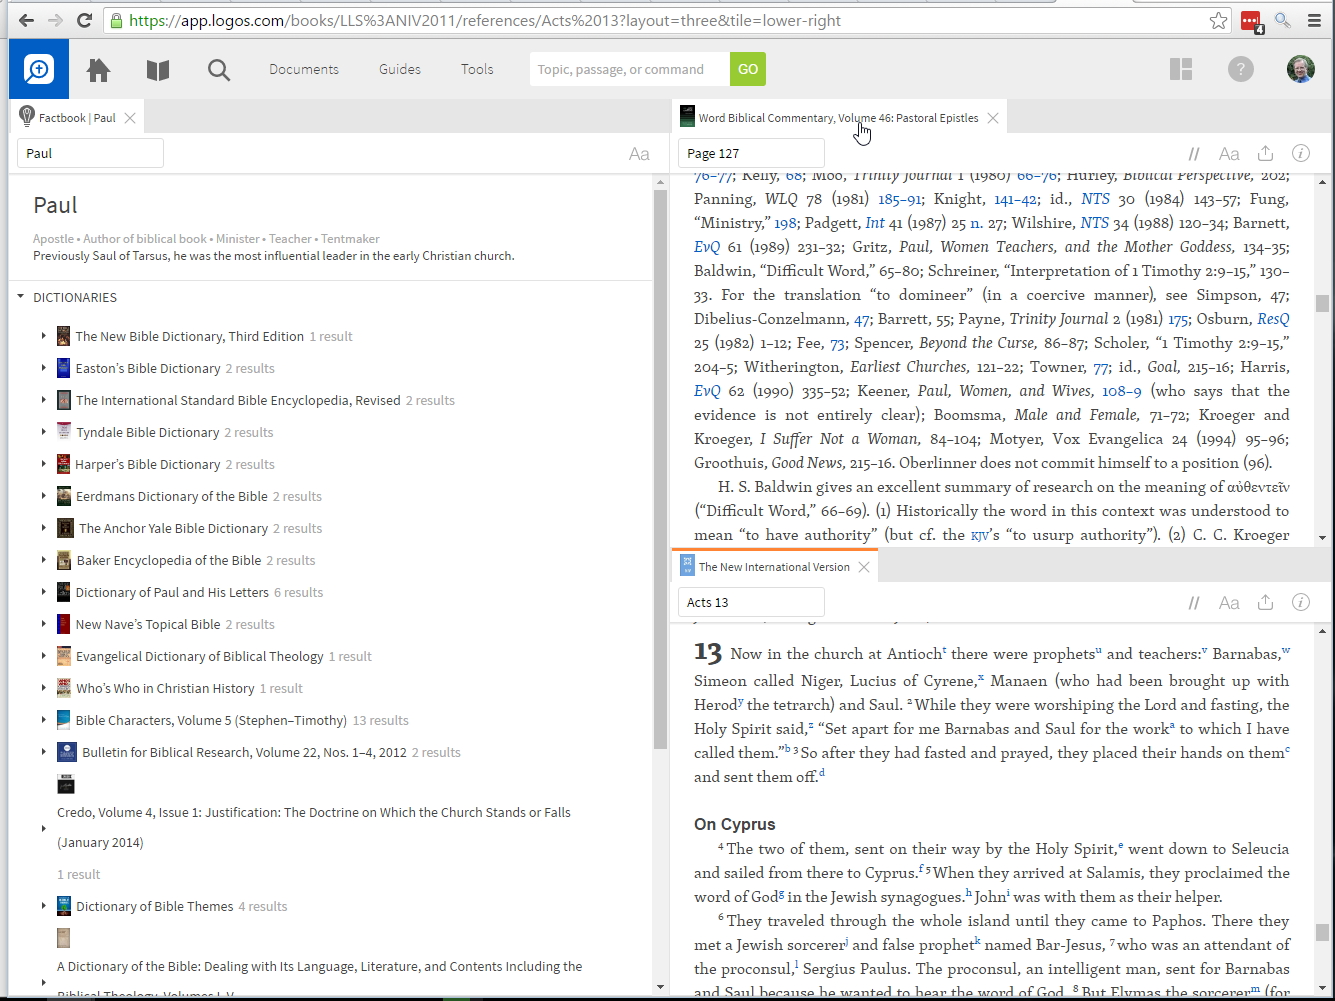This screenshot has height=1001, width=1335.
Task: Expand International Standard Bible Encyclopedia, Revised
Action: (x=43, y=400)
